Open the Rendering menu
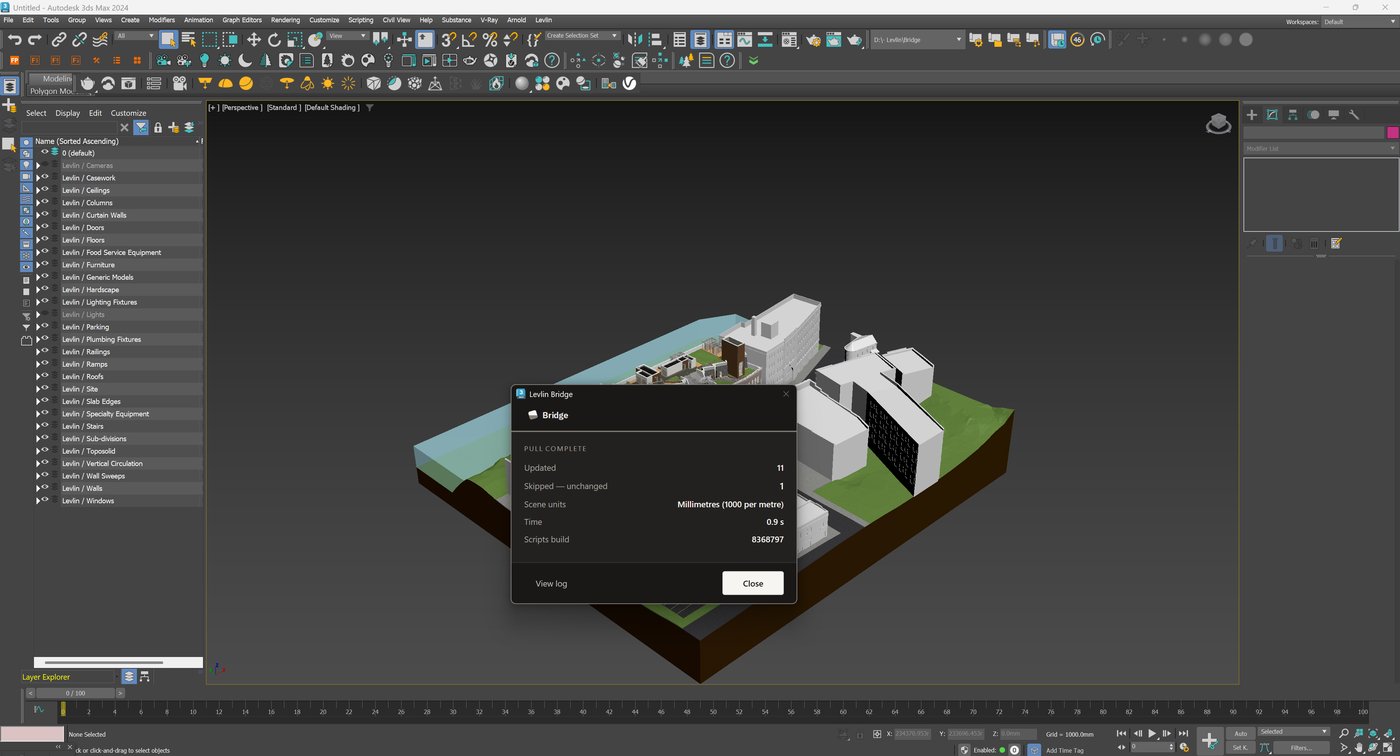1400x756 pixels. (x=285, y=20)
